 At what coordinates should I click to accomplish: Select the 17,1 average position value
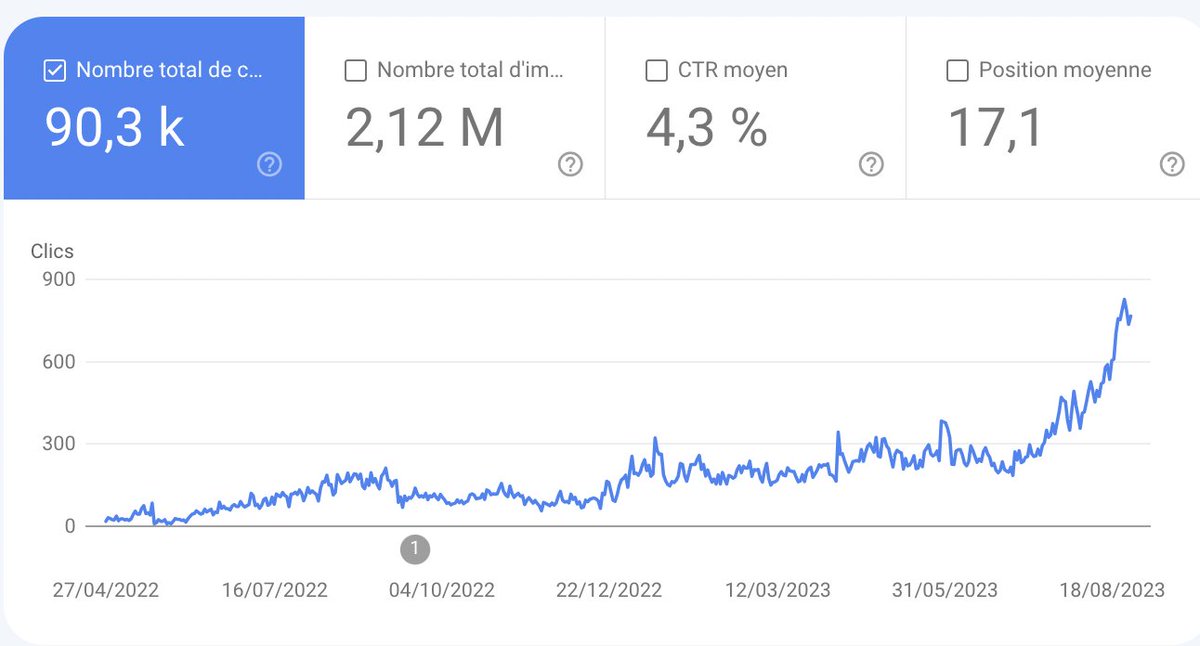click(x=995, y=127)
